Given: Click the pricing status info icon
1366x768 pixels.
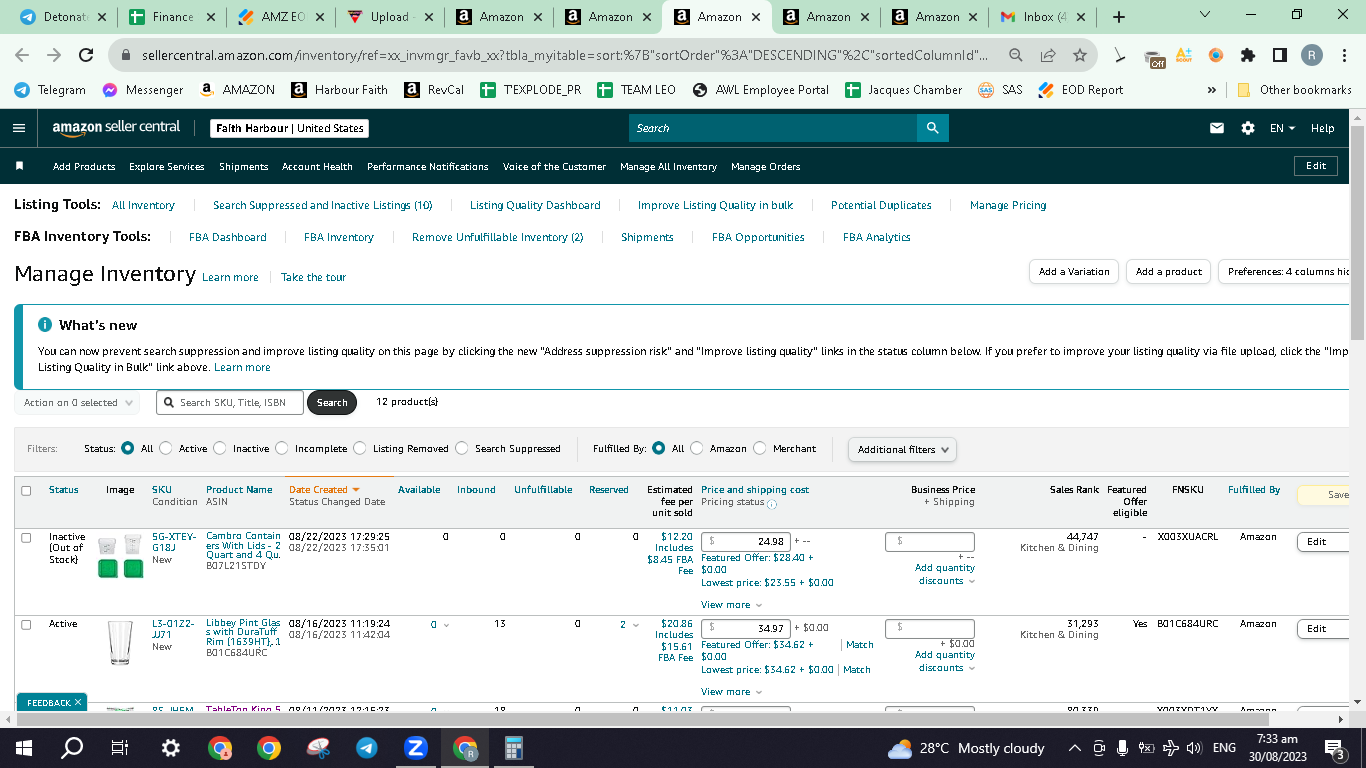Looking at the screenshot, I should [772, 504].
